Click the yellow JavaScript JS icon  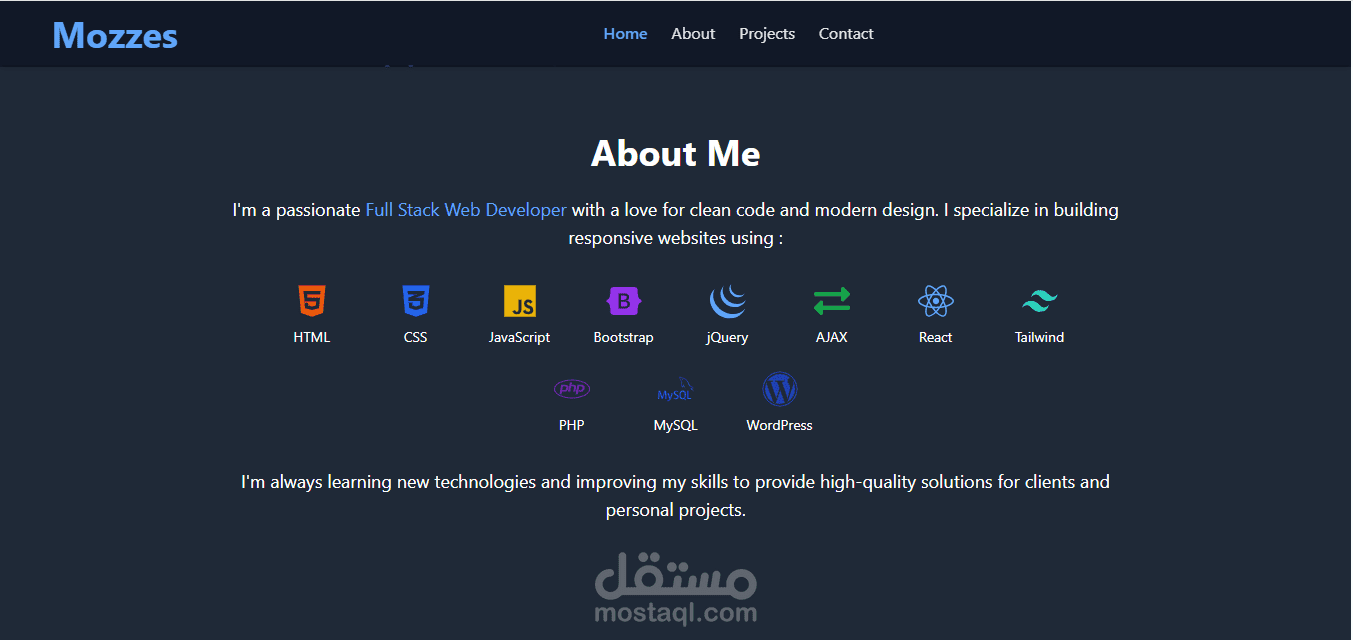[x=520, y=301]
